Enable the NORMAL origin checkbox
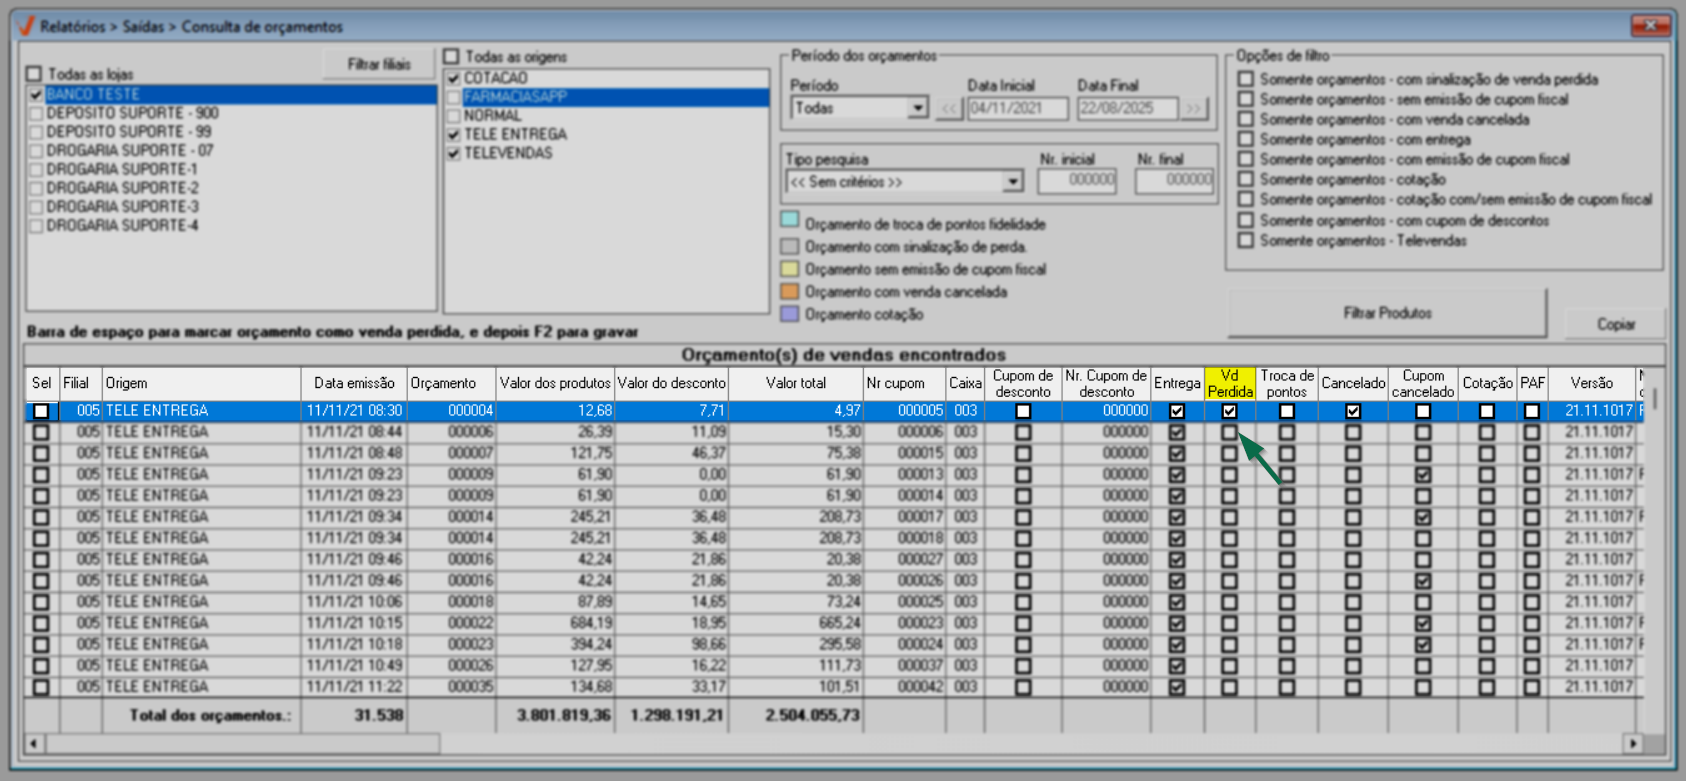 point(454,116)
